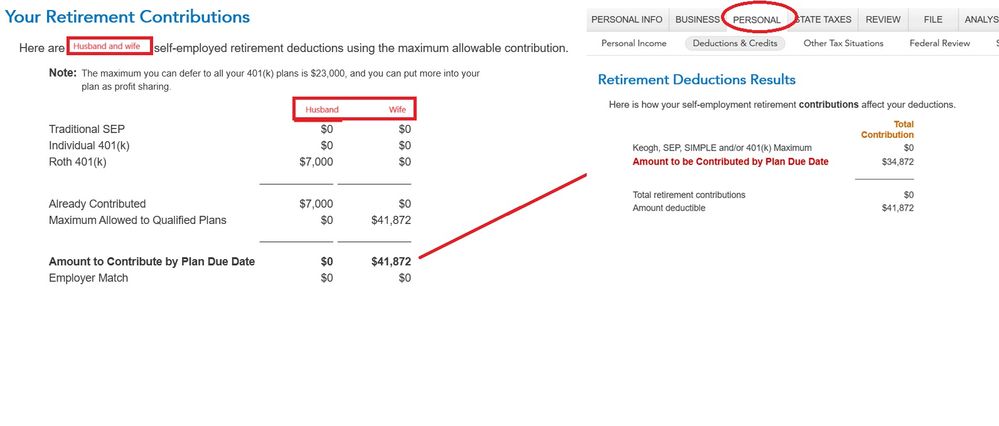
Task: Click Retirement Deductions Results heading
Action: 697,80
